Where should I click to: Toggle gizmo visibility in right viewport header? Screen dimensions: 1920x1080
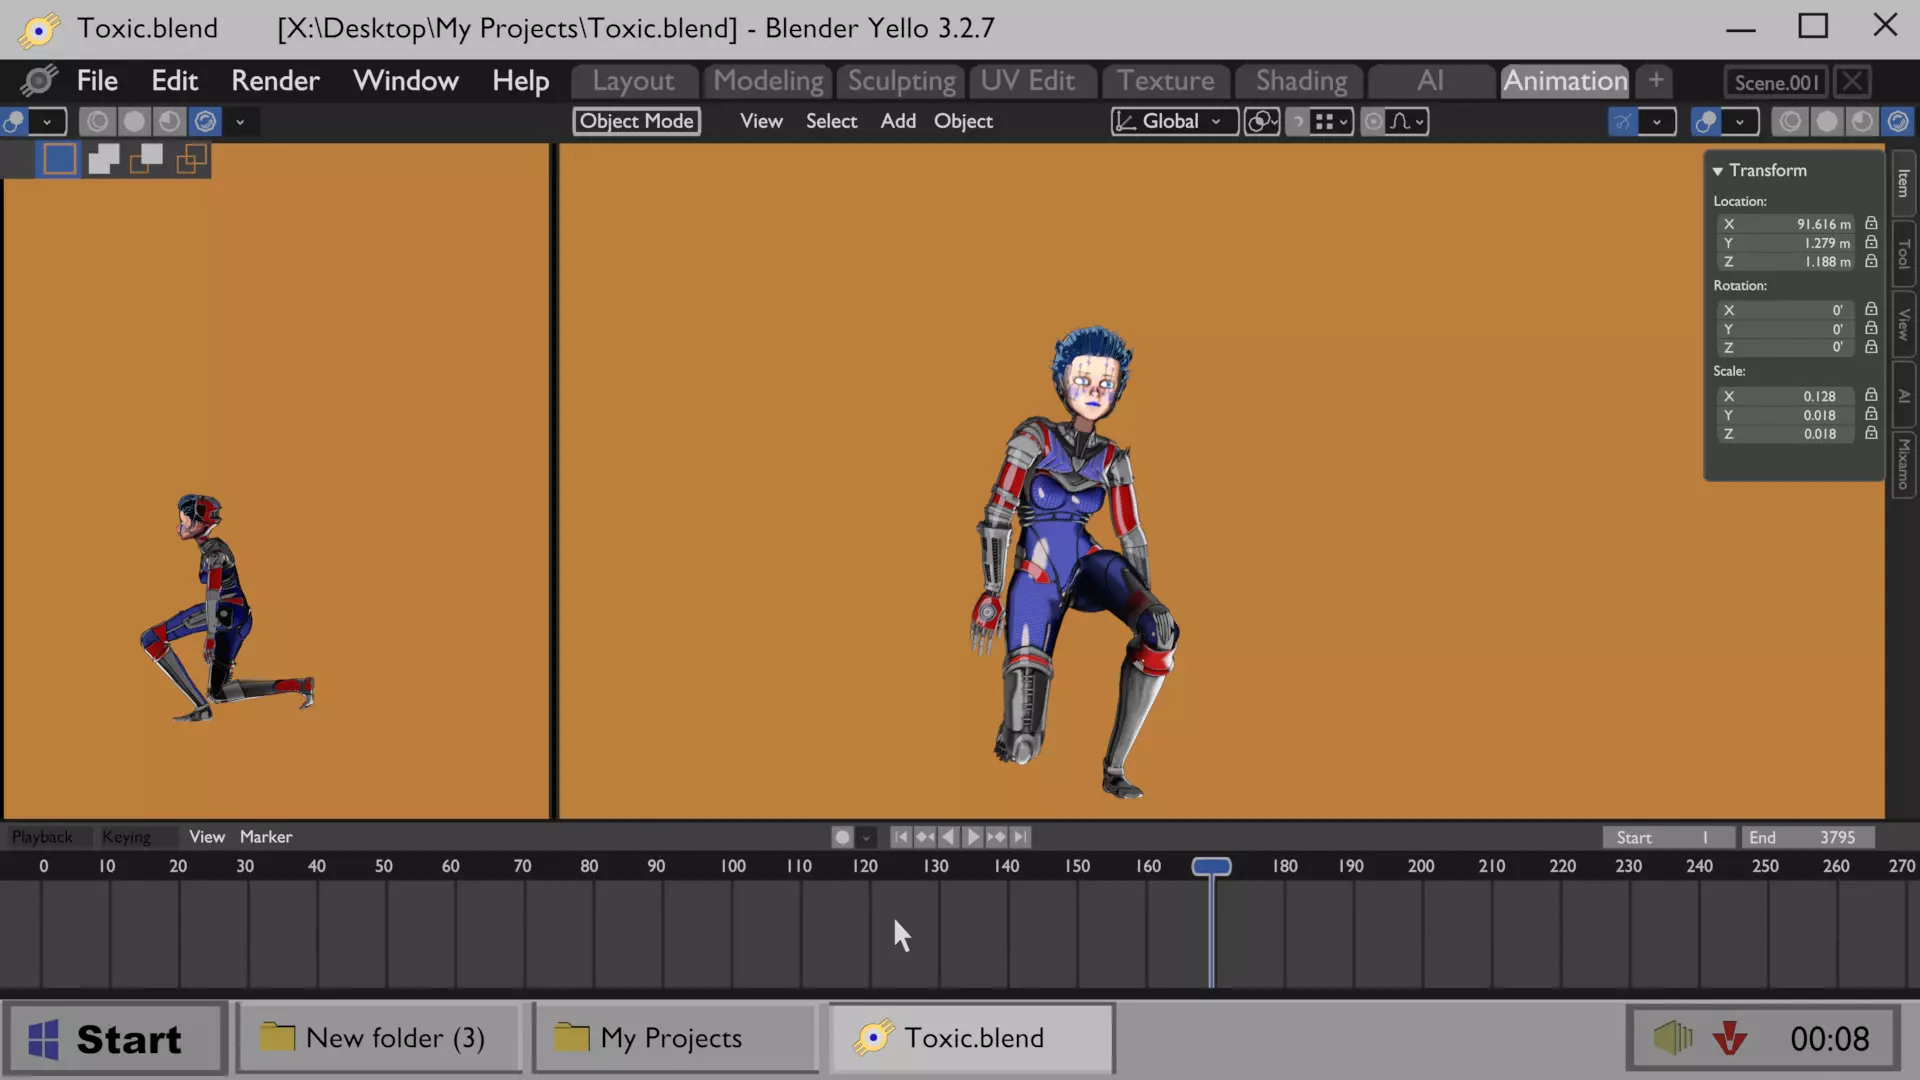(x=1623, y=122)
